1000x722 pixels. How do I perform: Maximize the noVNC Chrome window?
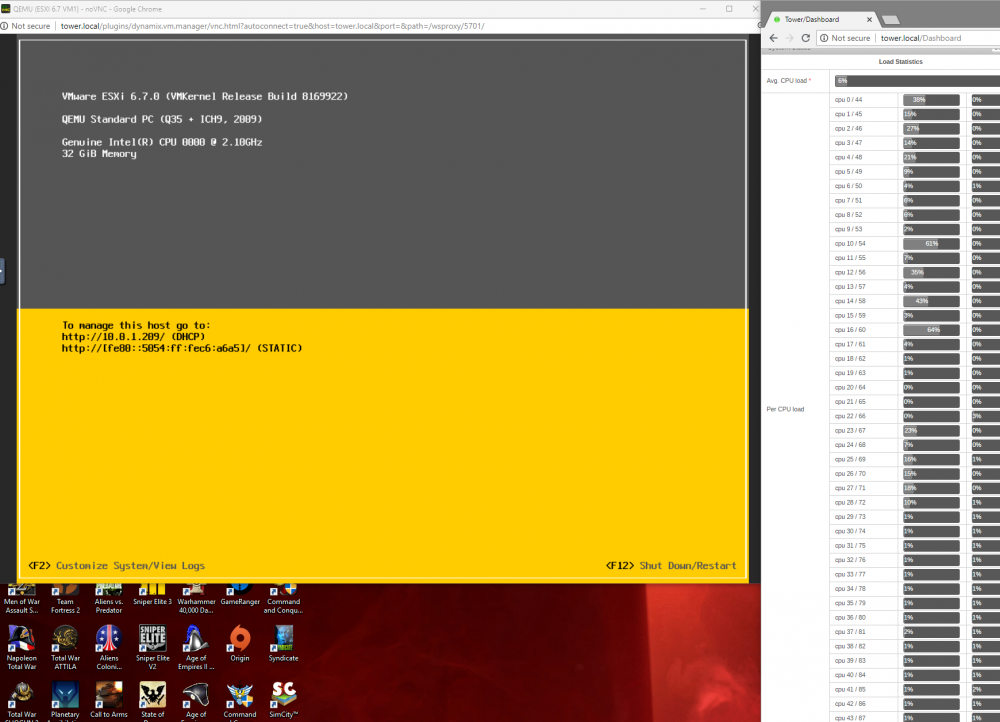729,9
